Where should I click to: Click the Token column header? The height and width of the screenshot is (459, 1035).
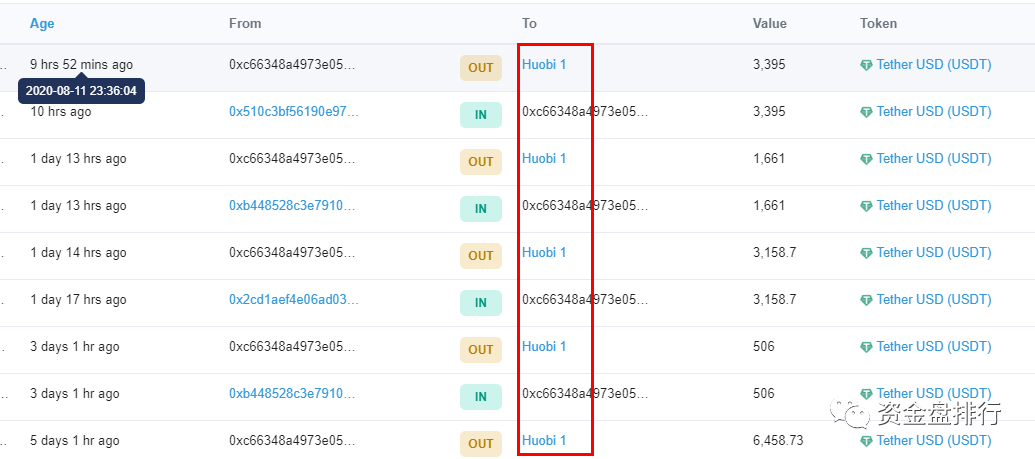pyautogui.click(x=879, y=23)
